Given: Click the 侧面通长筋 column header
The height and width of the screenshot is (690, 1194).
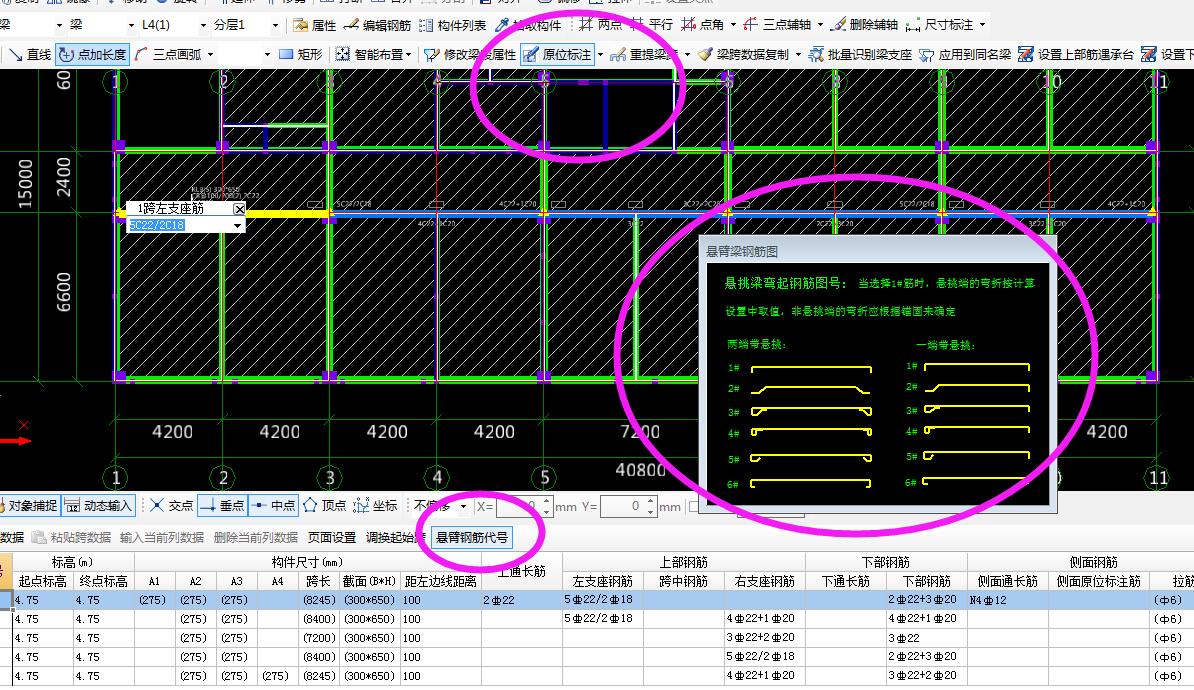Looking at the screenshot, I should point(1007,582).
